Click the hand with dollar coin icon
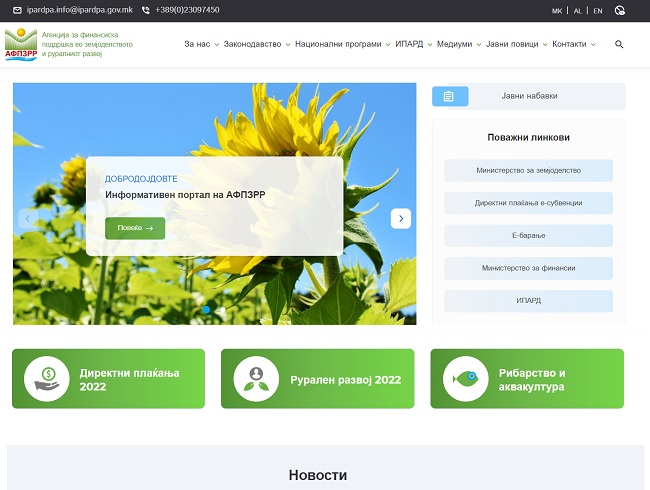This screenshot has height=490, width=650. [x=46, y=379]
